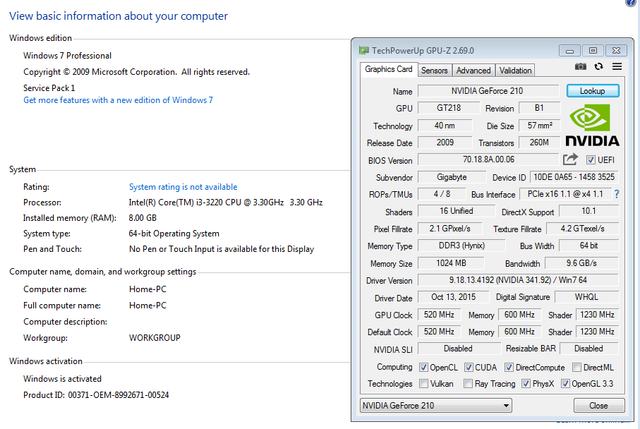The height and width of the screenshot is (429, 640).
Task: Click the NVIDIA SLI field Disabled
Action: pyautogui.click(x=459, y=349)
